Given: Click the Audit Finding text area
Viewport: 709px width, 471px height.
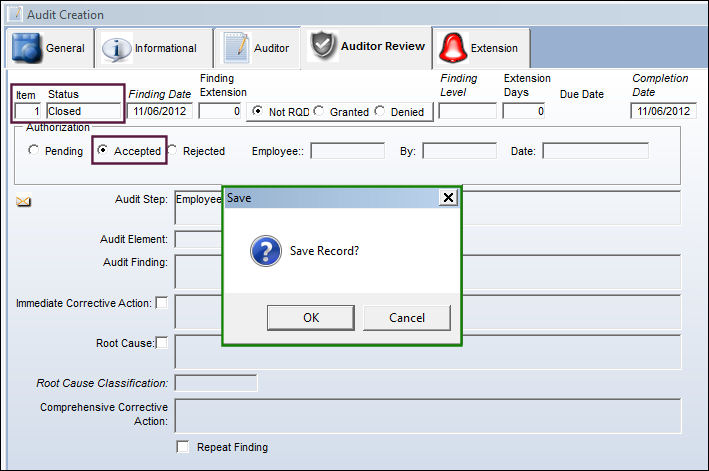Looking at the screenshot, I should click(427, 272).
